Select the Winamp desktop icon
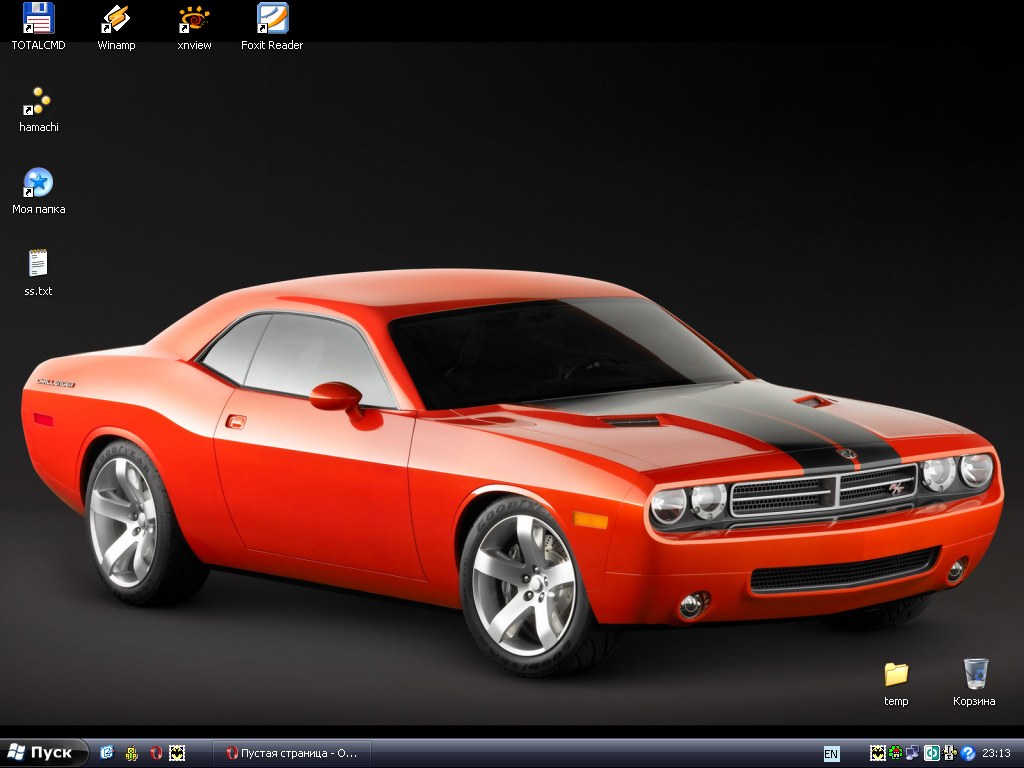 (116, 18)
